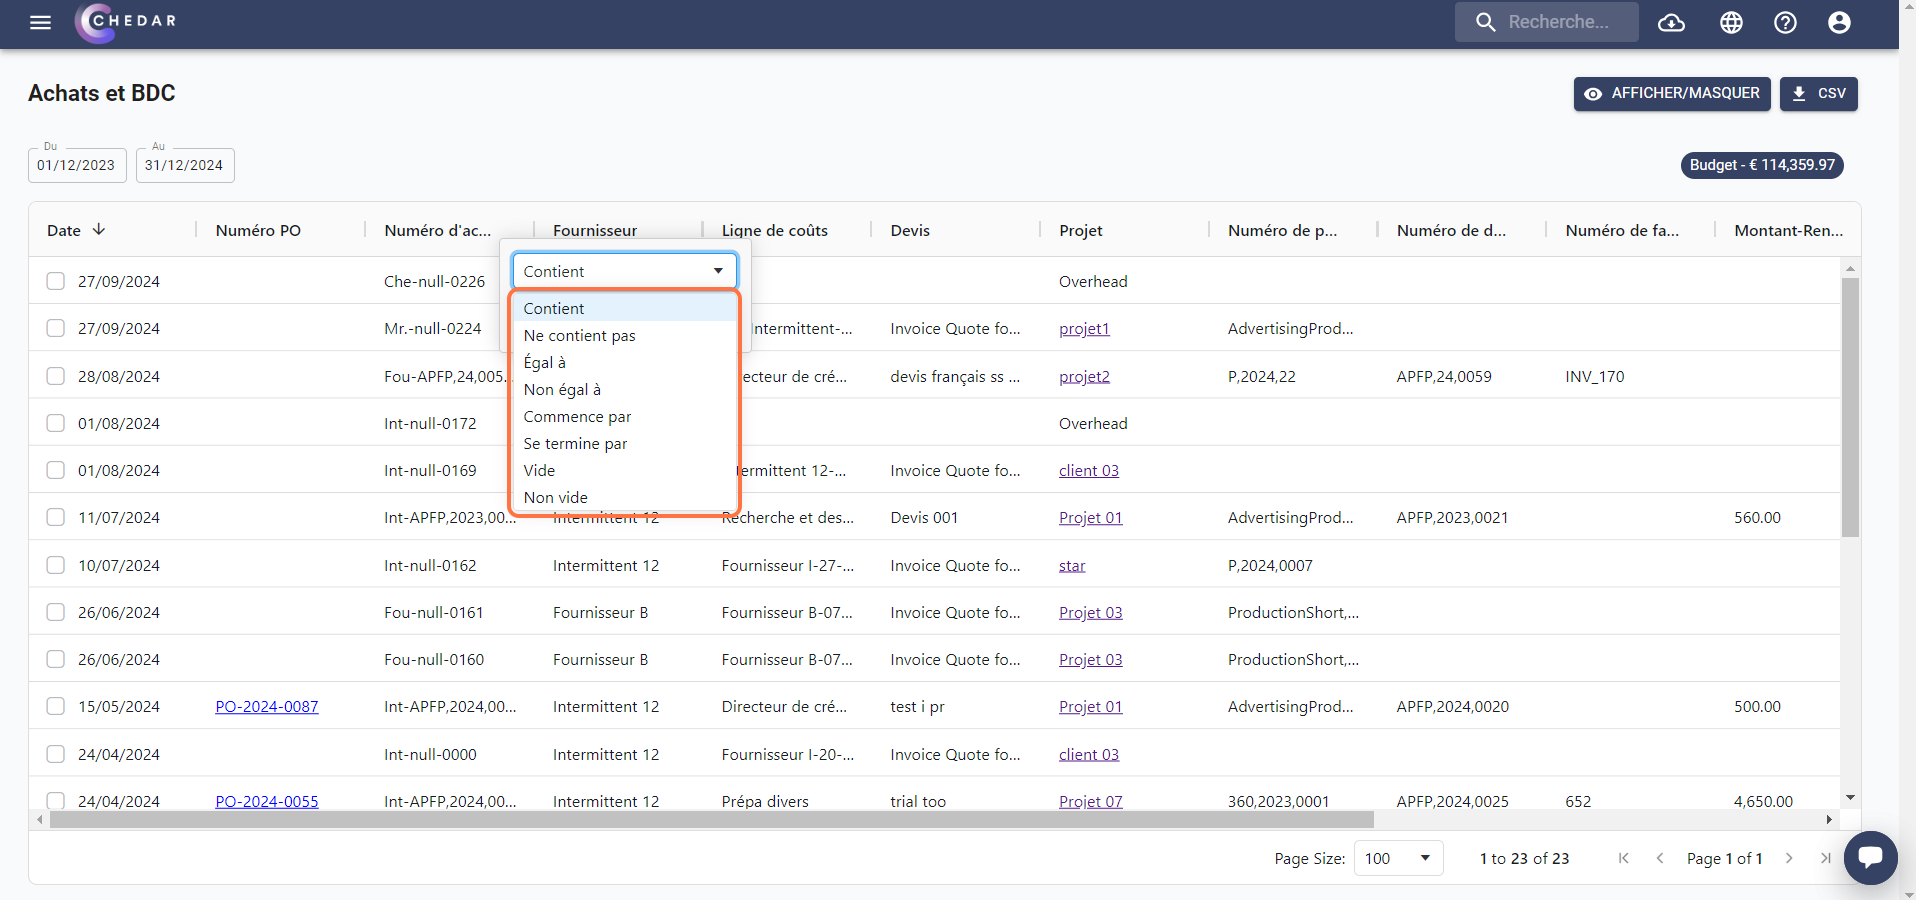Open the Au end date field

point(185,165)
